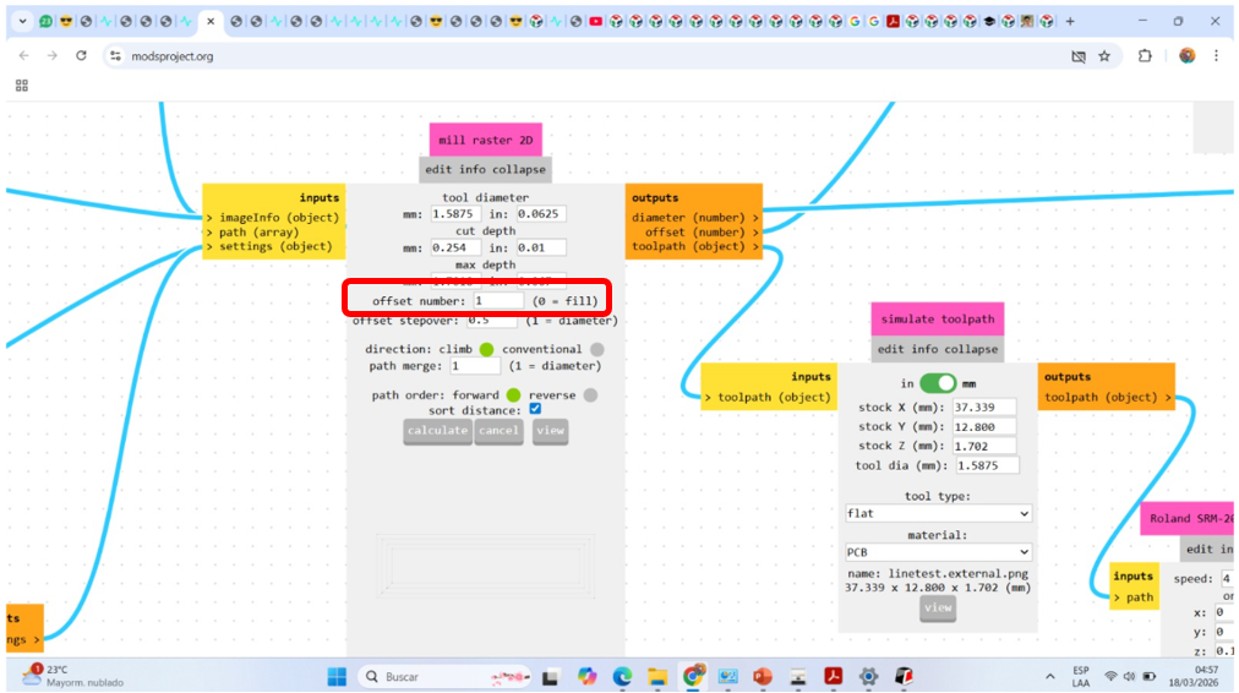Open the material dropdown showing PCB
Screen dimensions: 1239x693
click(x=938, y=552)
